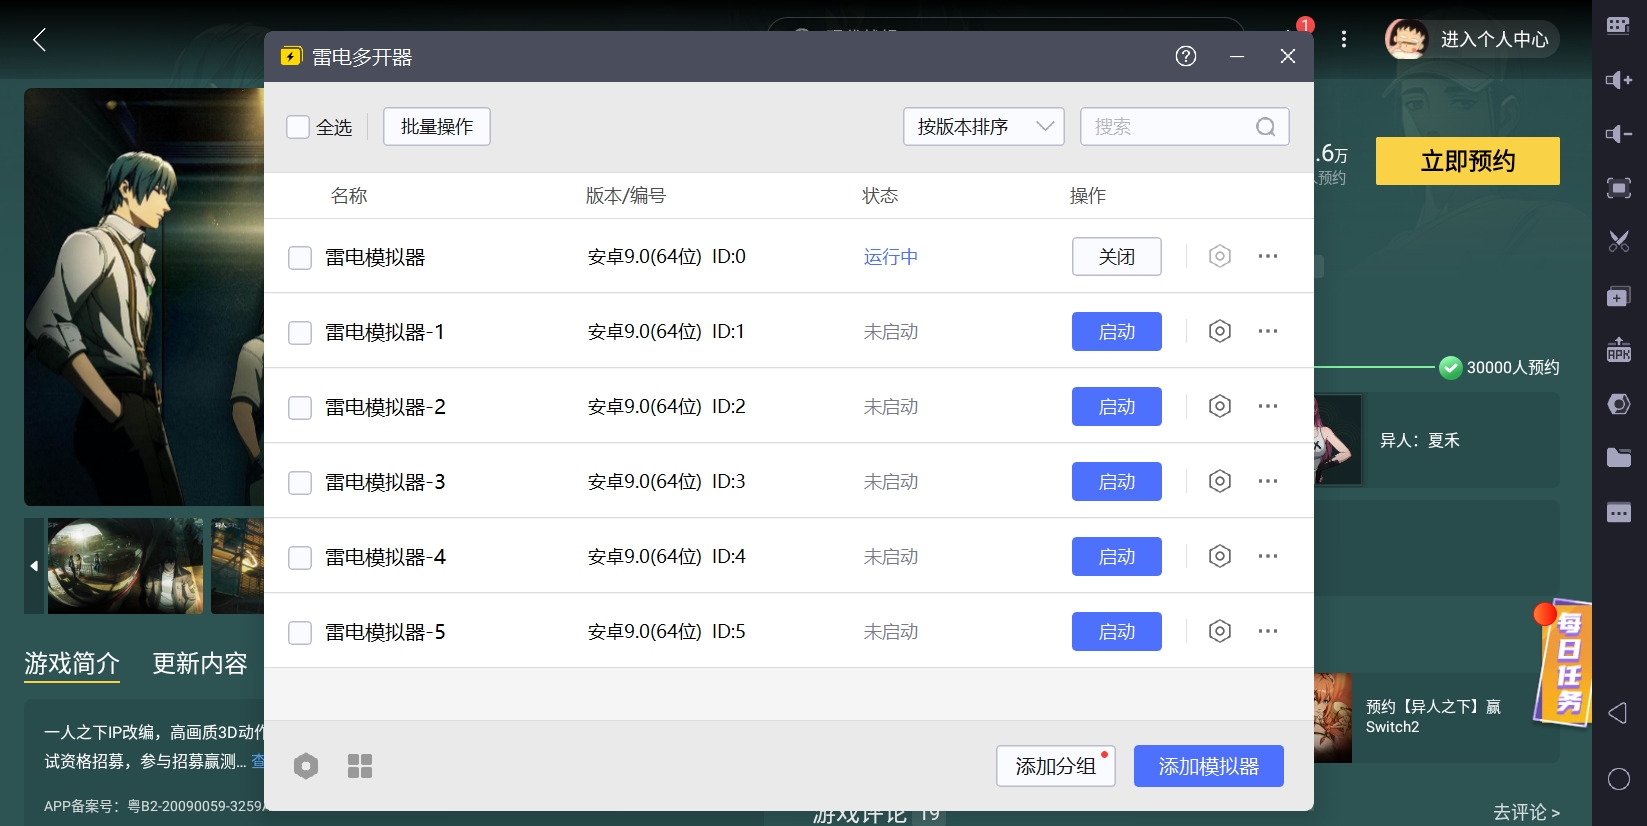Screen dimensions: 1647x826
Task: Select the checkbox for 雷电模拟器-5
Action: [300, 632]
